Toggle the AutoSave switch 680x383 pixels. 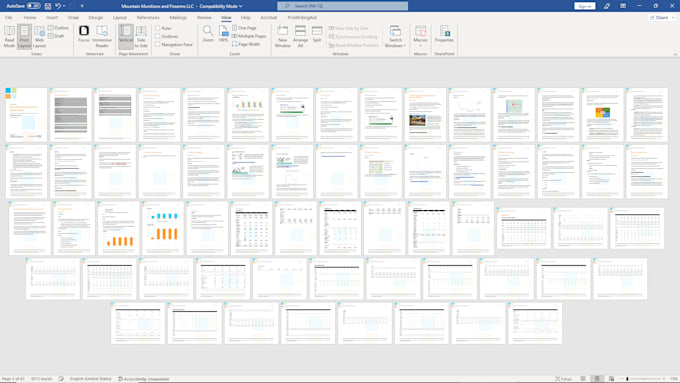point(33,6)
